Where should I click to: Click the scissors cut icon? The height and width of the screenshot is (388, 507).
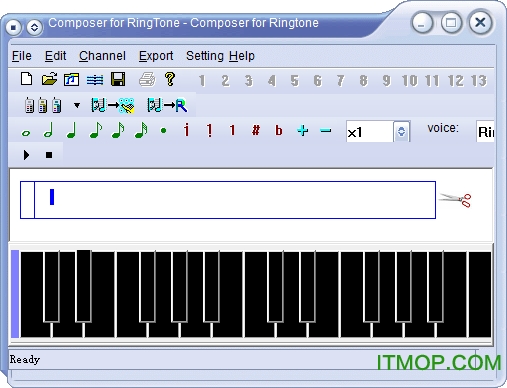point(455,200)
